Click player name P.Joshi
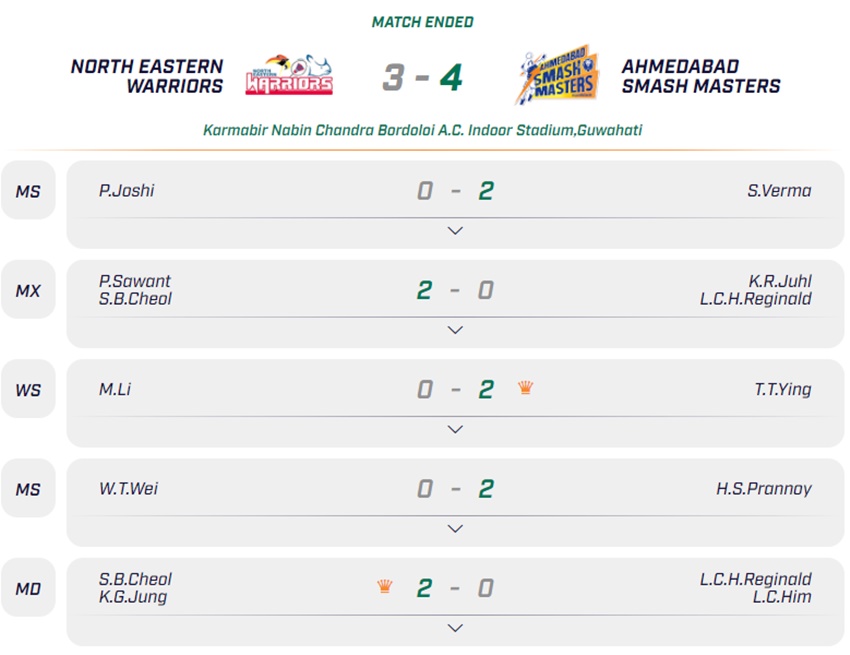Screen dimensions: 850x655 (127, 190)
